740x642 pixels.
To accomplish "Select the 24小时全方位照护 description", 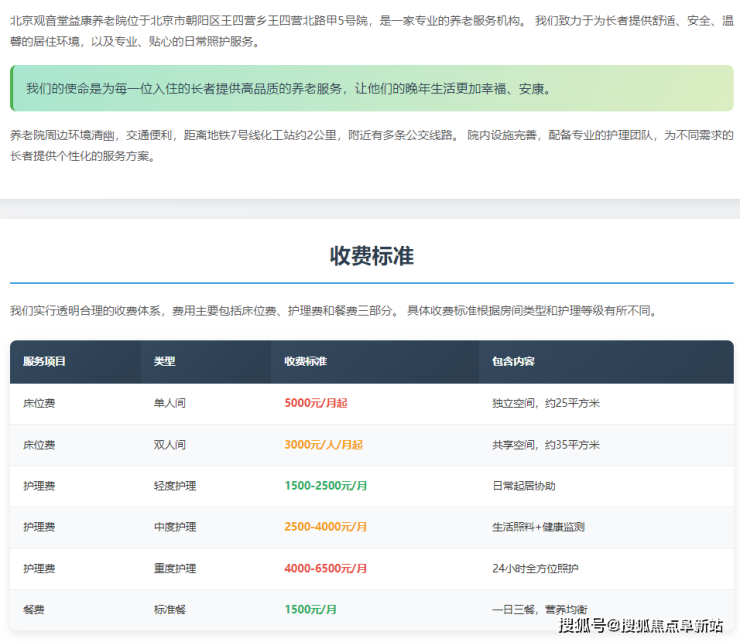I will coord(535,568).
